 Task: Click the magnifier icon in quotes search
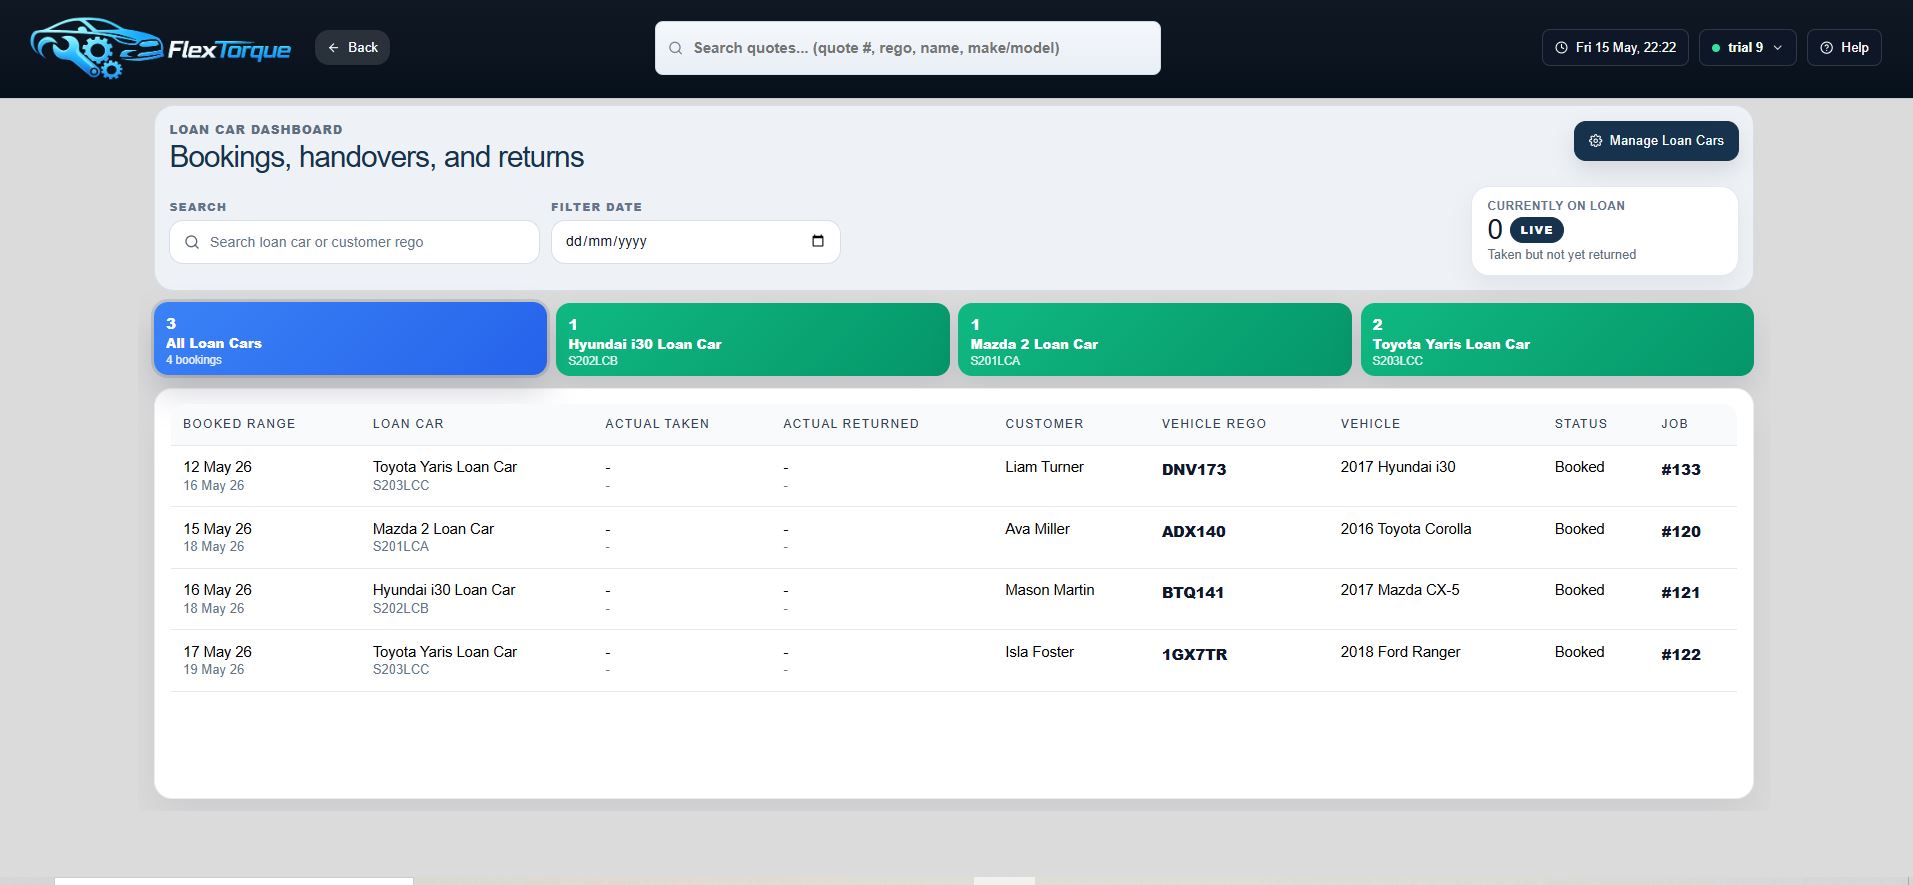(676, 48)
